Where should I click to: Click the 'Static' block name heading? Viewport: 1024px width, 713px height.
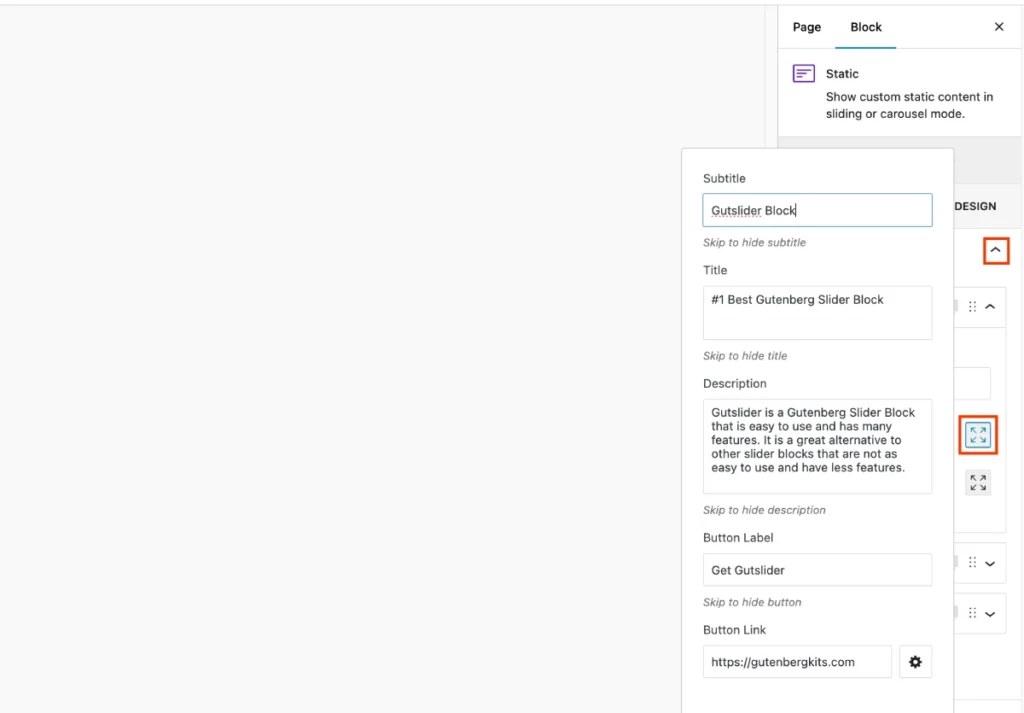842,74
